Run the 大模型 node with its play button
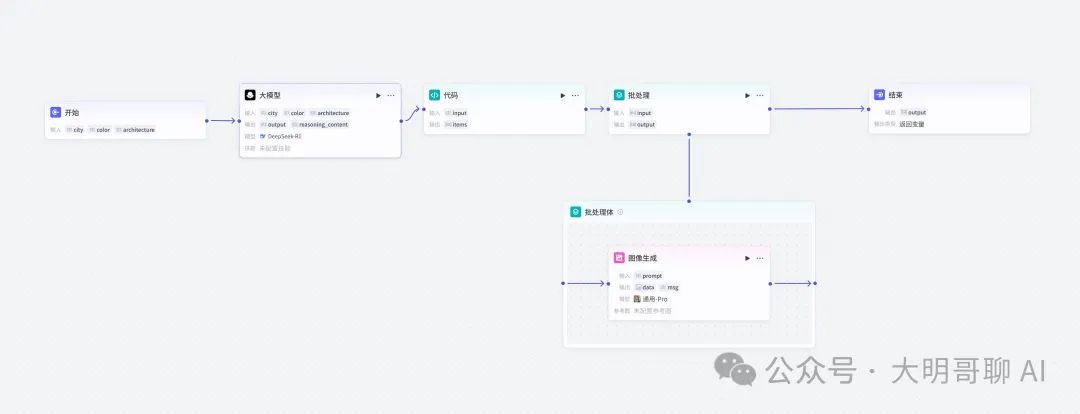The width and height of the screenshot is (1080, 414). 378,95
